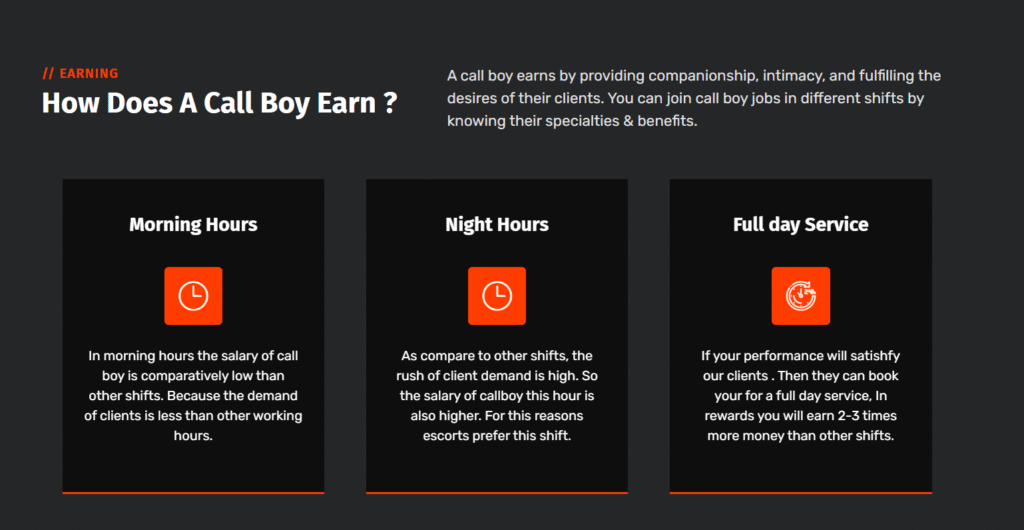The width and height of the screenshot is (1024, 530).
Task: Click the orange underline of Morning Hours card
Action: 193,492
